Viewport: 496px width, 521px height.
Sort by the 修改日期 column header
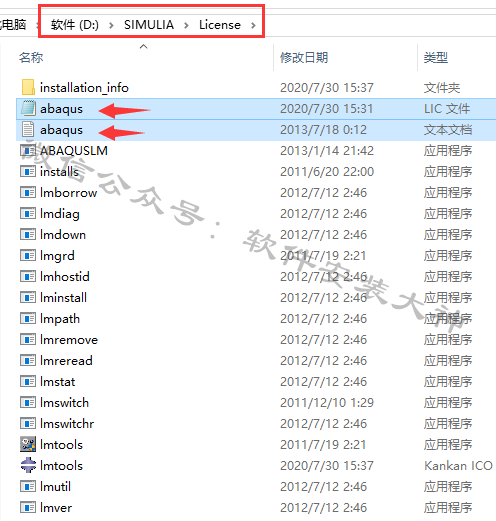(x=304, y=58)
